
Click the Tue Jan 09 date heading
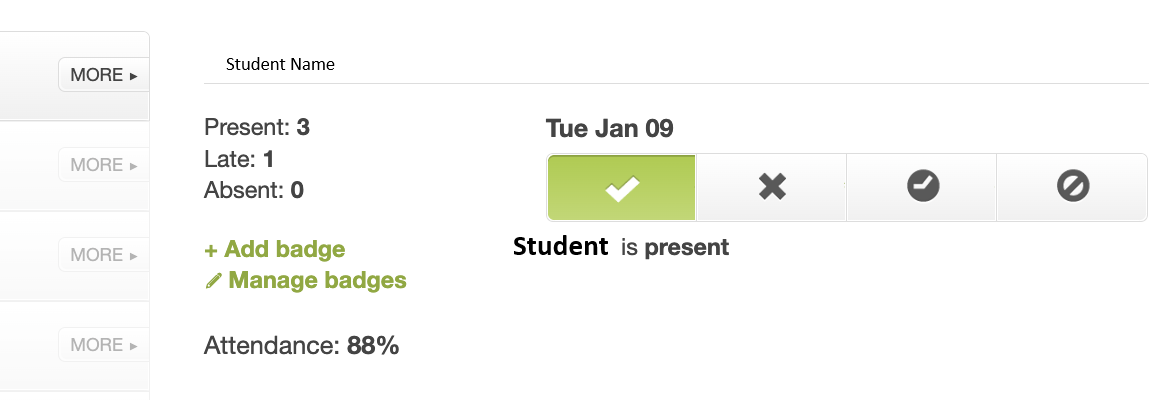pyautogui.click(x=610, y=129)
